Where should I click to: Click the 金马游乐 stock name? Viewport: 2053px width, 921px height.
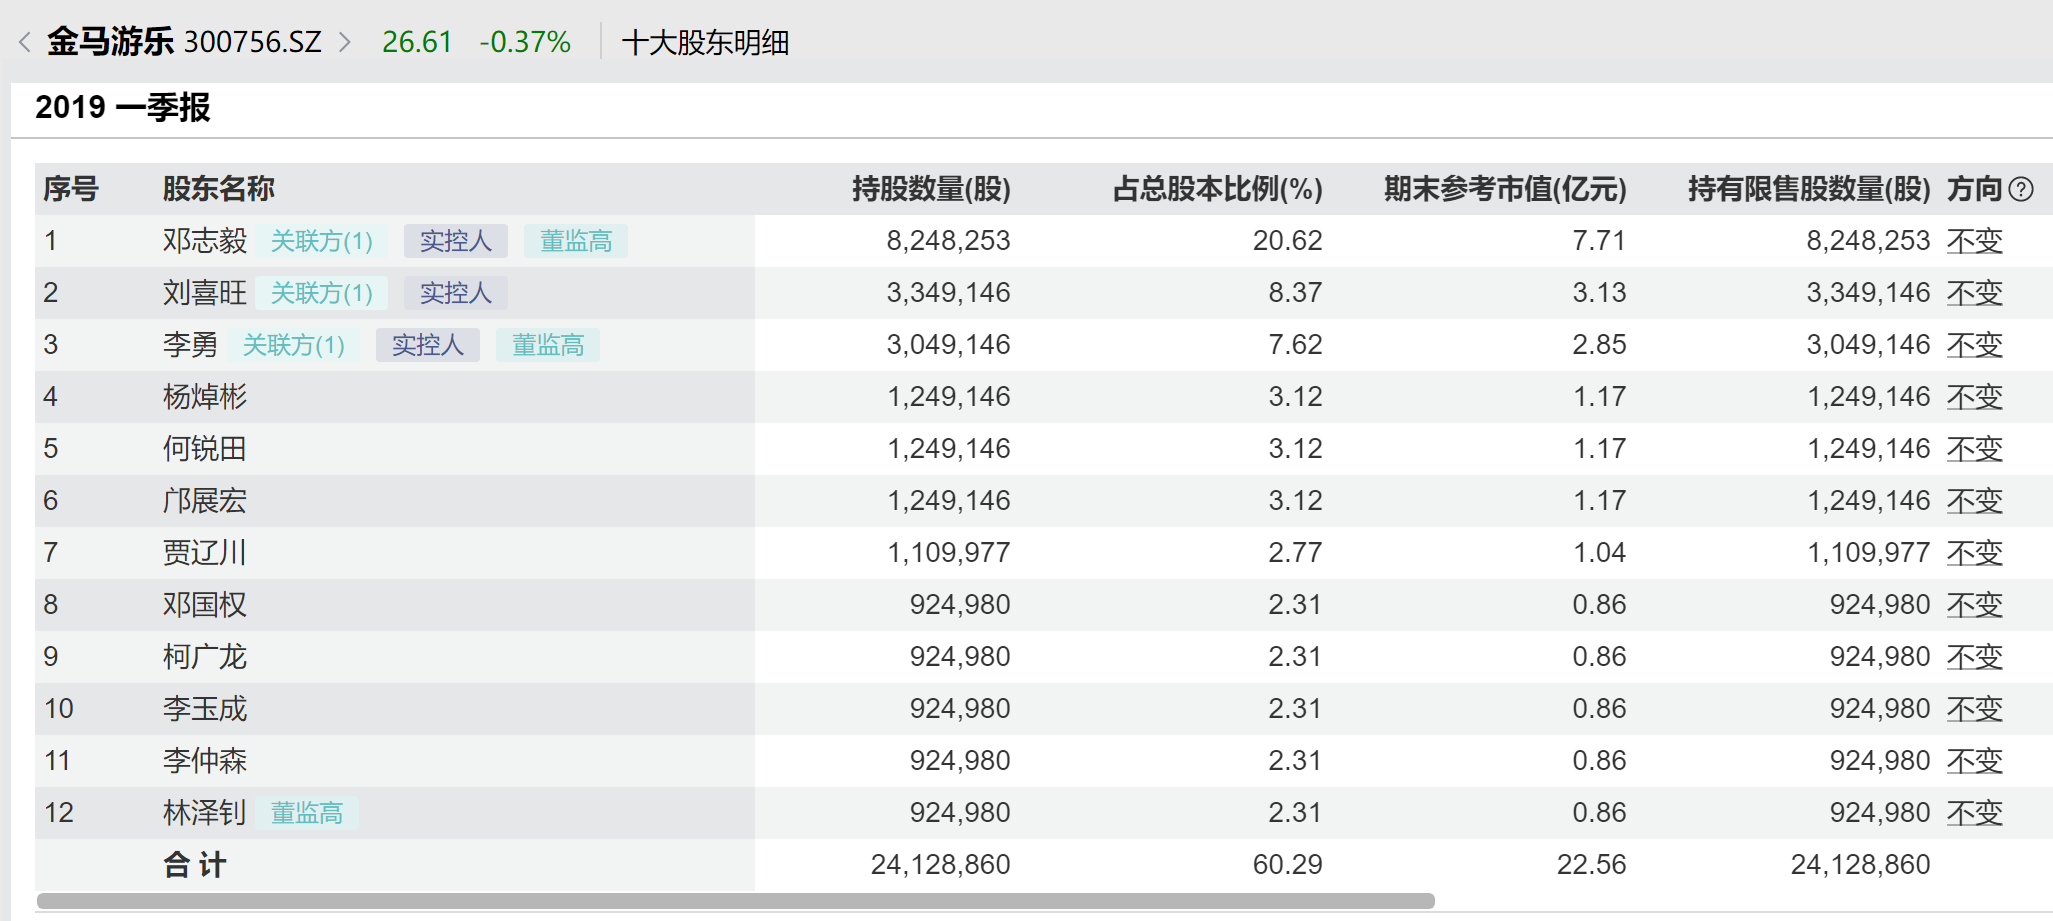click(110, 42)
